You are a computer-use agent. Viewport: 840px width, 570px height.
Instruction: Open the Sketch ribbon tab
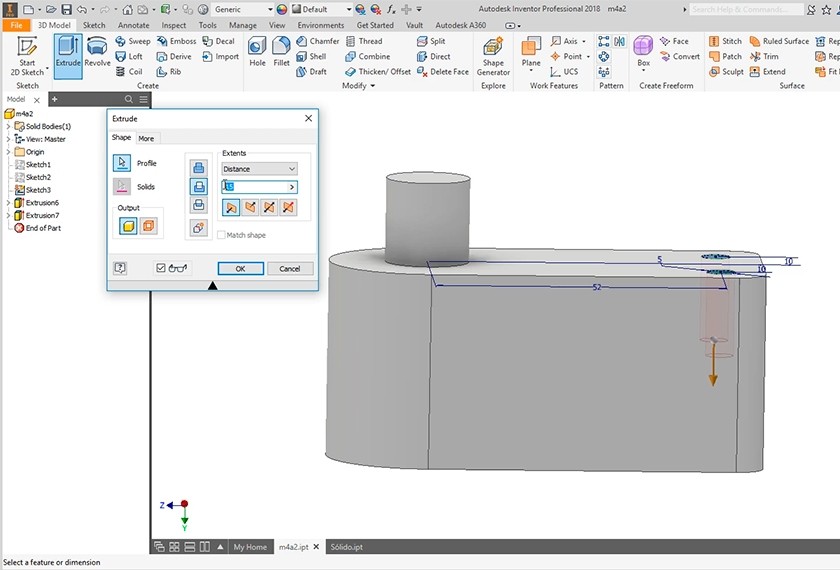pos(93,25)
